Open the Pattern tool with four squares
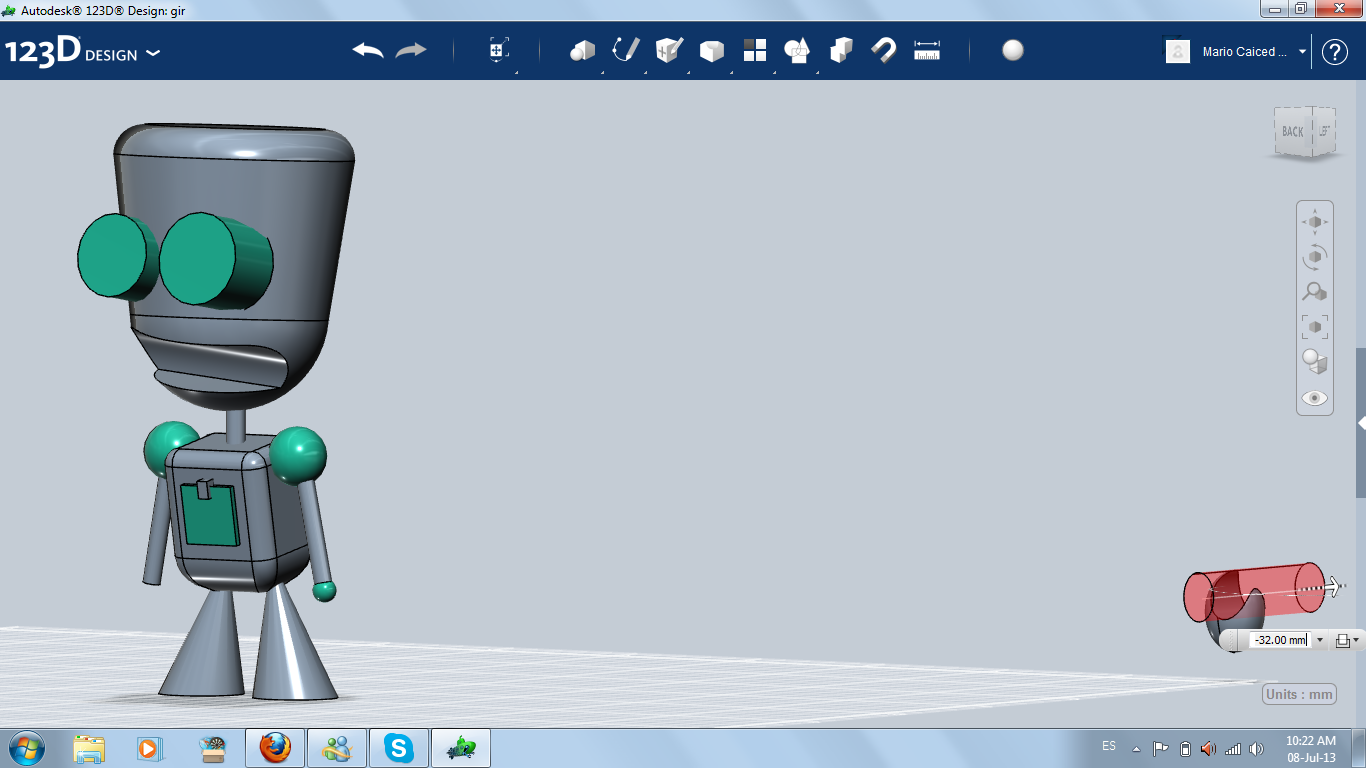This screenshot has height=768, width=1366. (x=755, y=50)
